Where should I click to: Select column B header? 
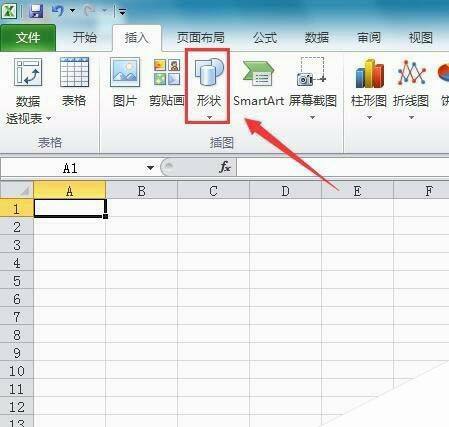[x=142, y=191]
